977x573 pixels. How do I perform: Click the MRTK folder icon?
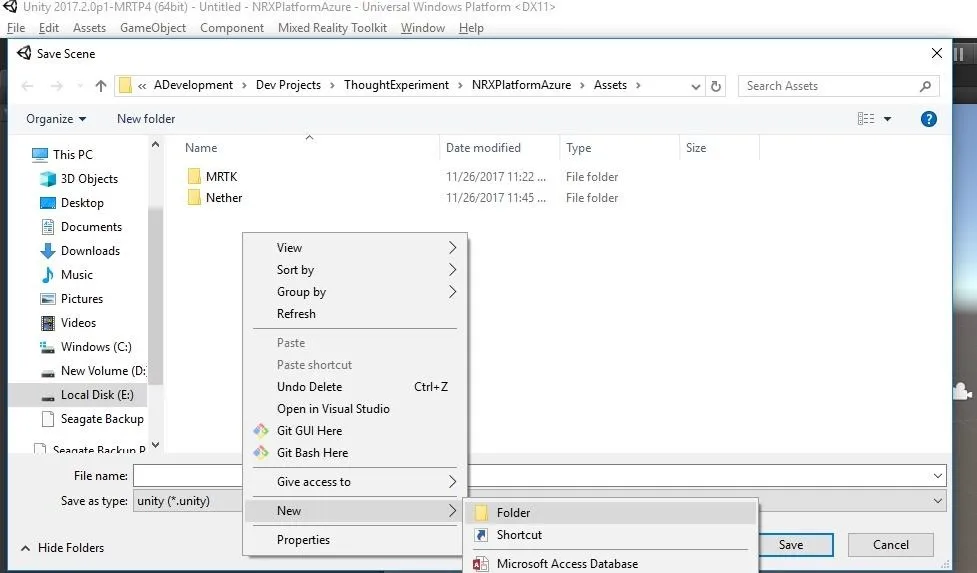(194, 177)
